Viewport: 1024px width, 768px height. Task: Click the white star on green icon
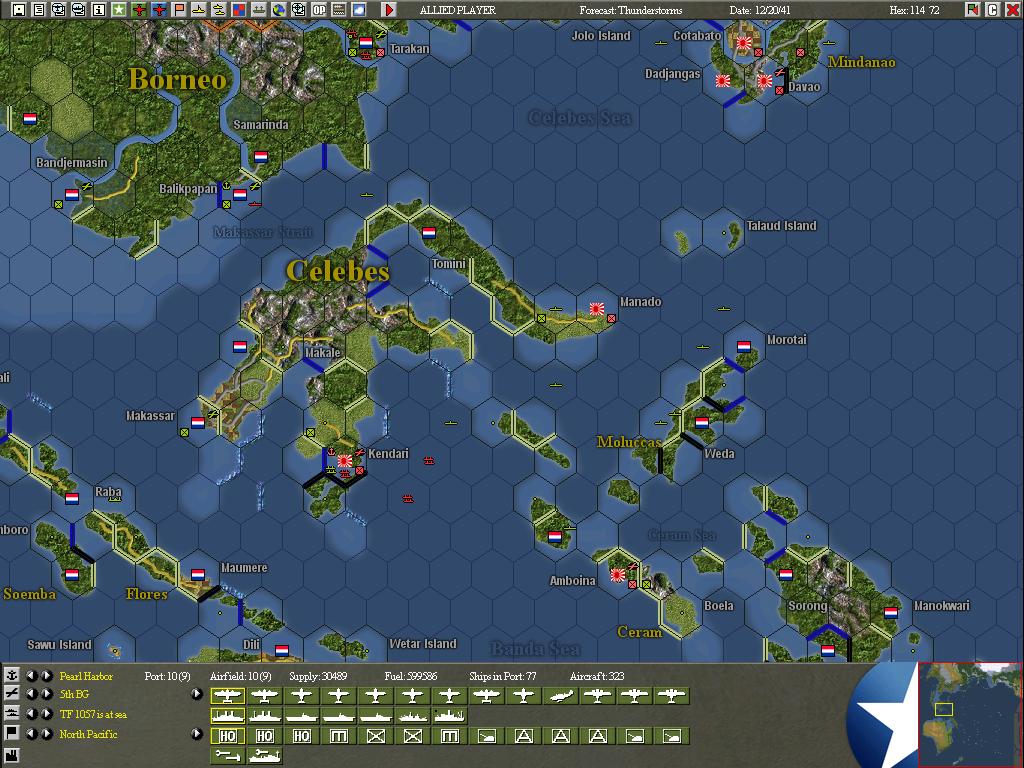[x=119, y=10]
